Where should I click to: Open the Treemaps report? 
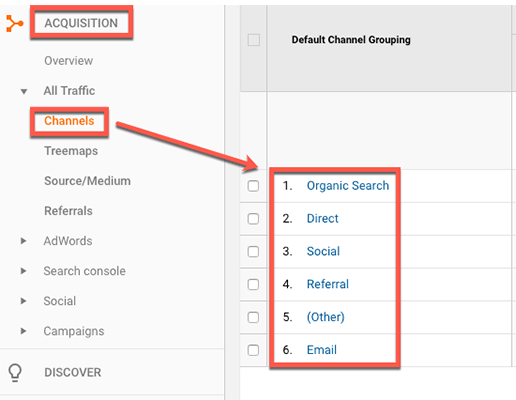71,151
